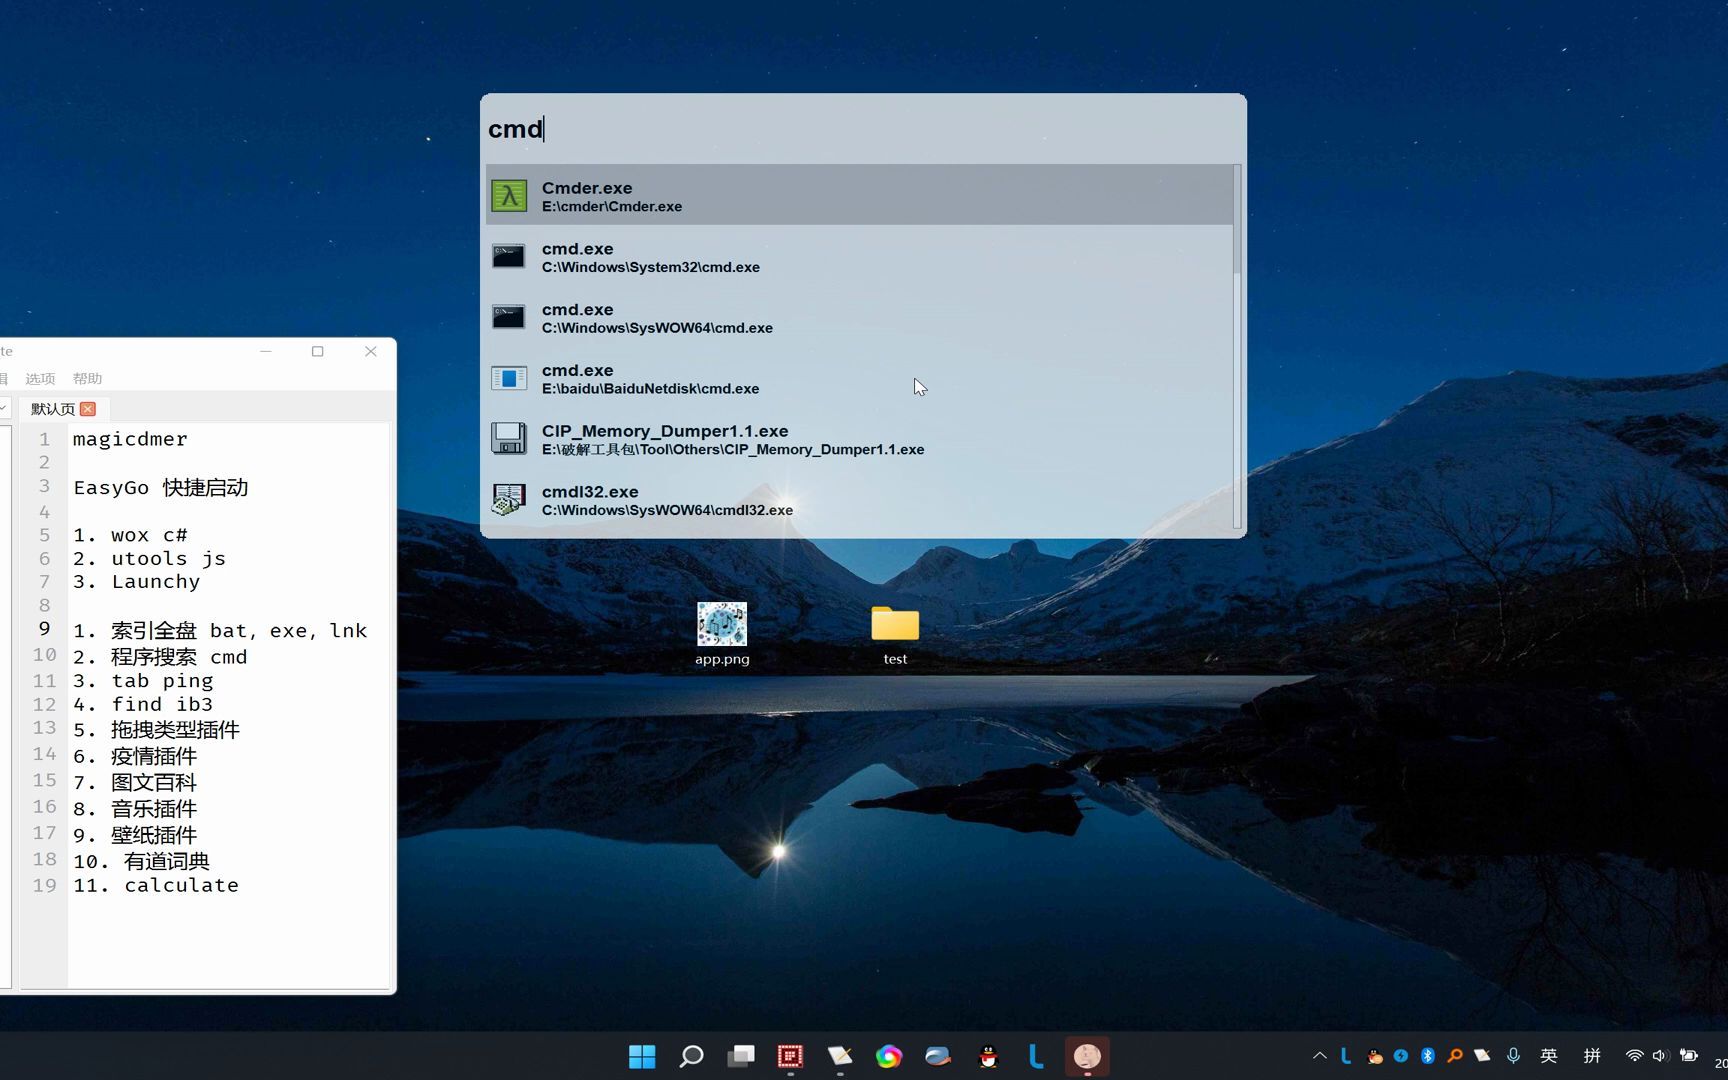Toggle 拼 input method mode
The image size is (1728, 1080).
click(1592, 1056)
